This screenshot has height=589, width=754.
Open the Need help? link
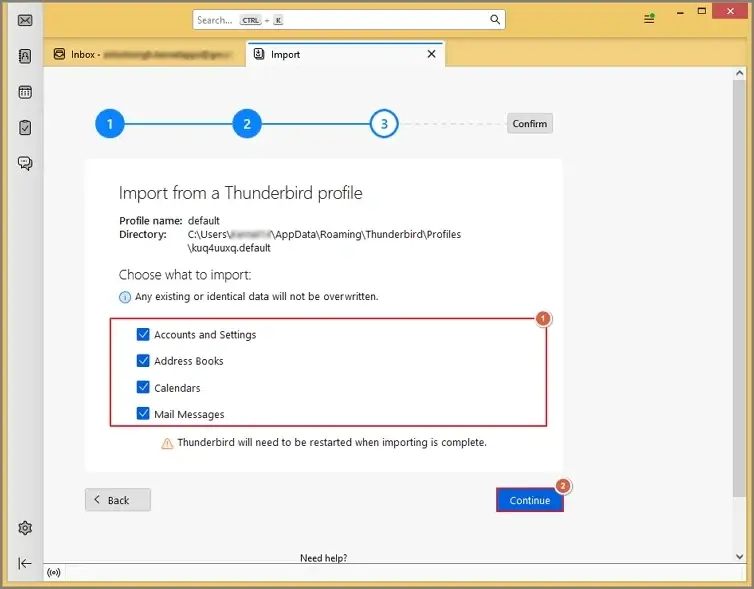[x=324, y=558]
